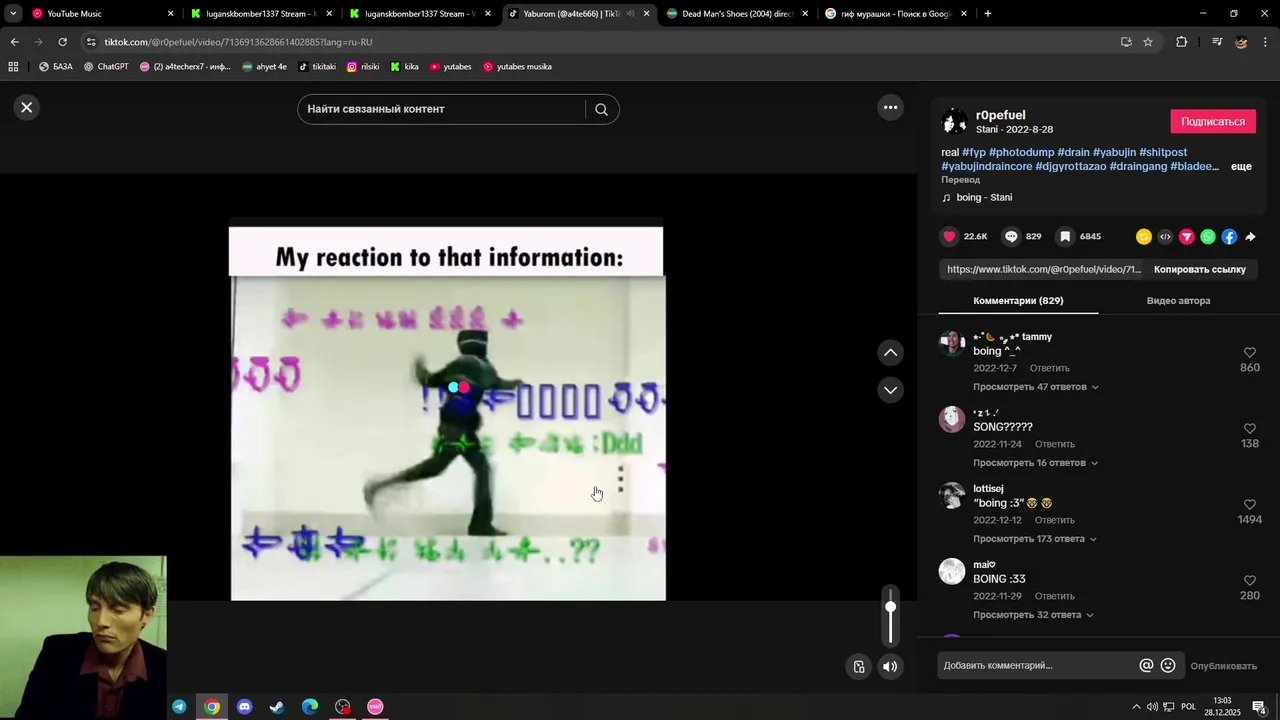Like tammy's comment

(1250, 353)
